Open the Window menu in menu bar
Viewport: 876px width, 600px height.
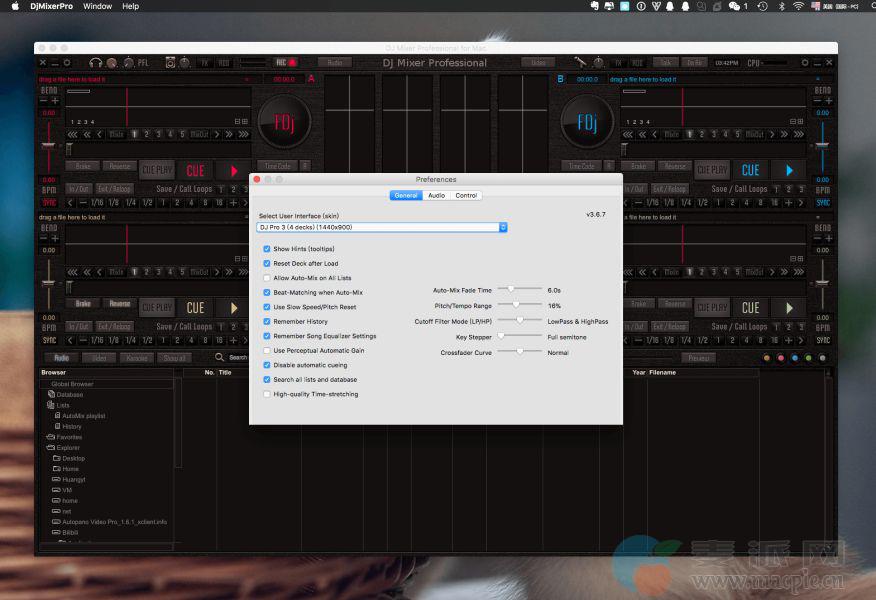tap(97, 6)
